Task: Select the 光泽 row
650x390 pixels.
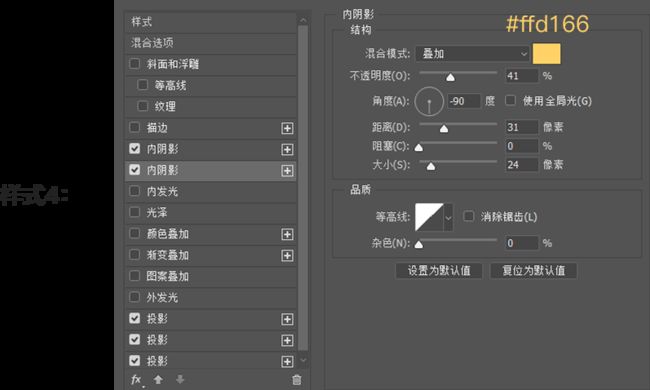Action: (211, 213)
